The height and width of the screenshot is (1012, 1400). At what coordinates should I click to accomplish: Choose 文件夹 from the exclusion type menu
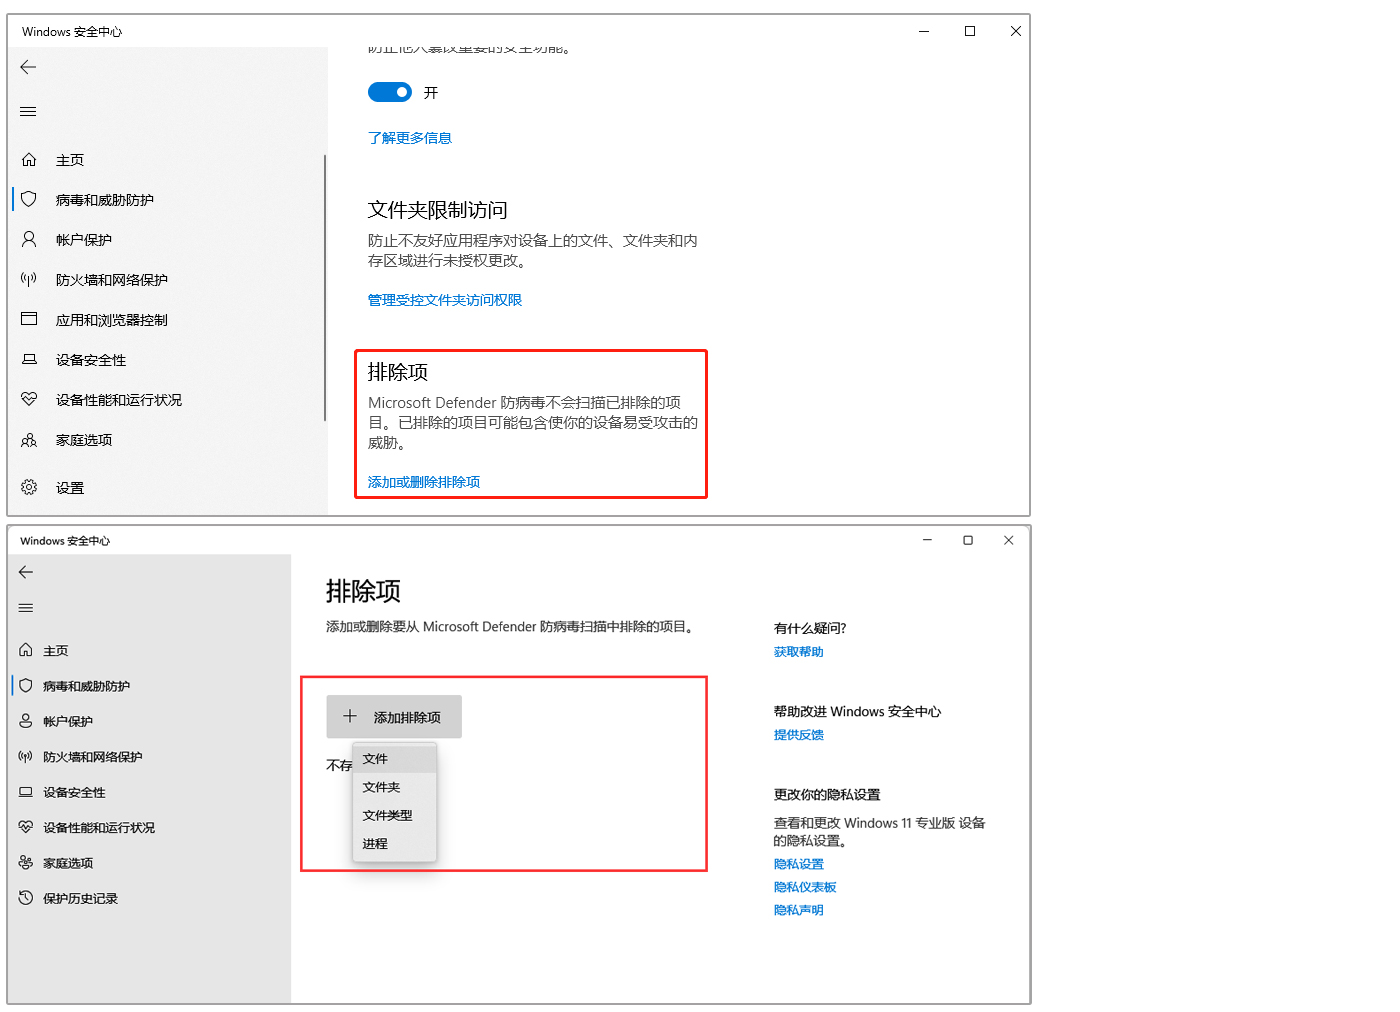(381, 788)
